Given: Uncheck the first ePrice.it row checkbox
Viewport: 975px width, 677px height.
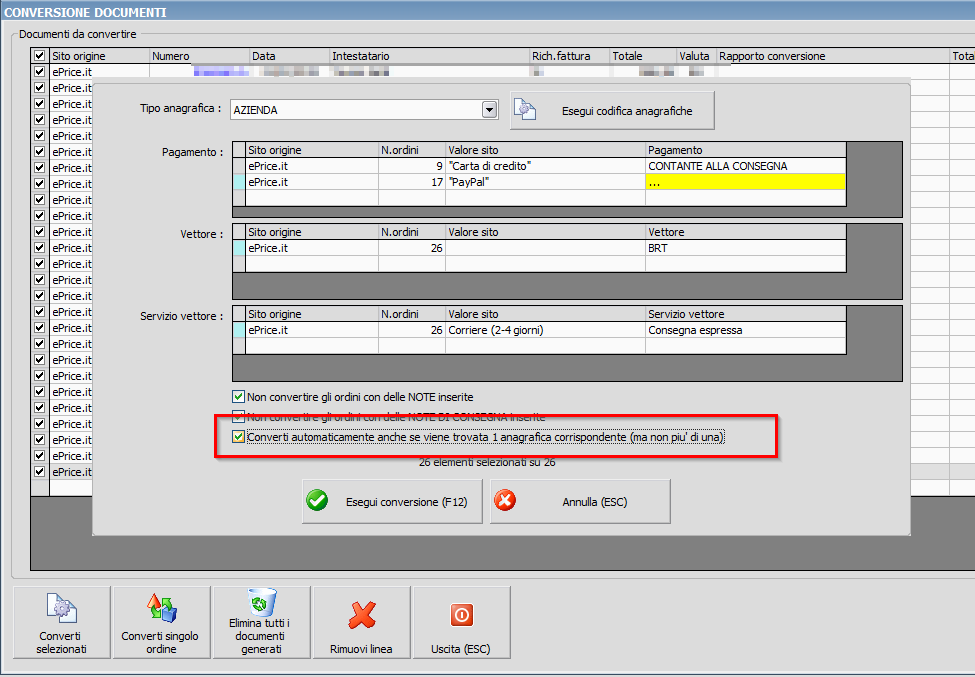Looking at the screenshot, I should [40, 71].
